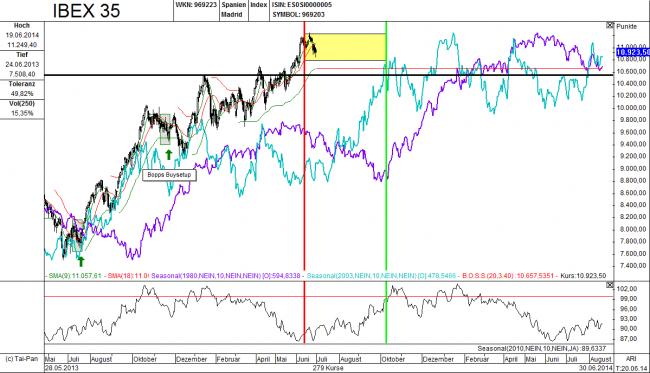The height and width of the screenshot is (373, 650).
Task: Click the Seasonal(2010,NEIN,10,NEIN,JA) indicator label
Action: click(x=541, y=349)
